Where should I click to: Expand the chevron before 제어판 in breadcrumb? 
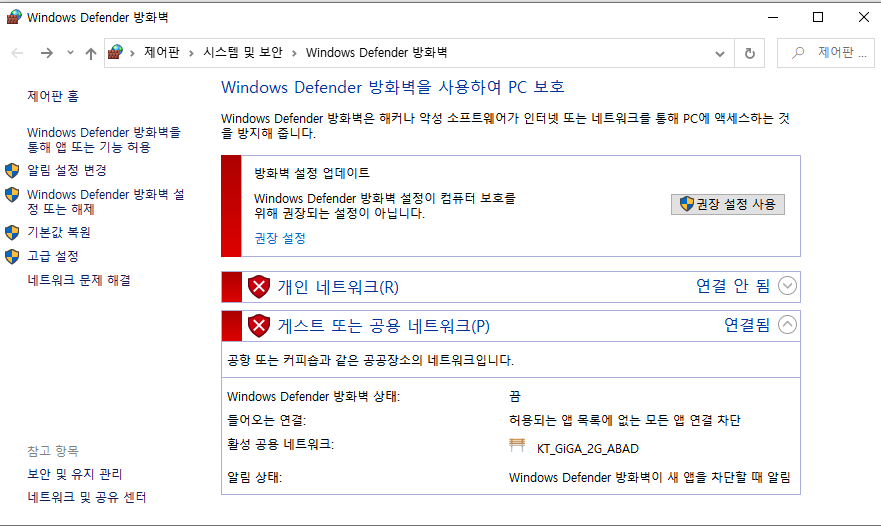tap(133, 53)
